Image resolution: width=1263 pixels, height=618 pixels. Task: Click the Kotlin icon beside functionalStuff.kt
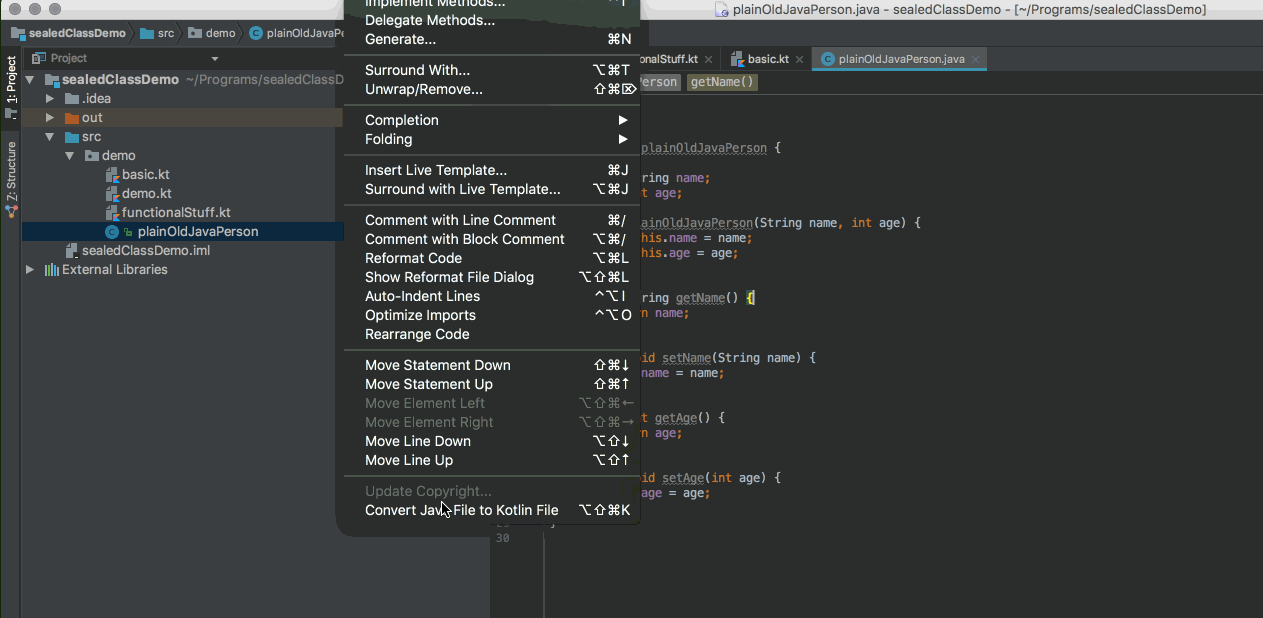tap(112, 212)
